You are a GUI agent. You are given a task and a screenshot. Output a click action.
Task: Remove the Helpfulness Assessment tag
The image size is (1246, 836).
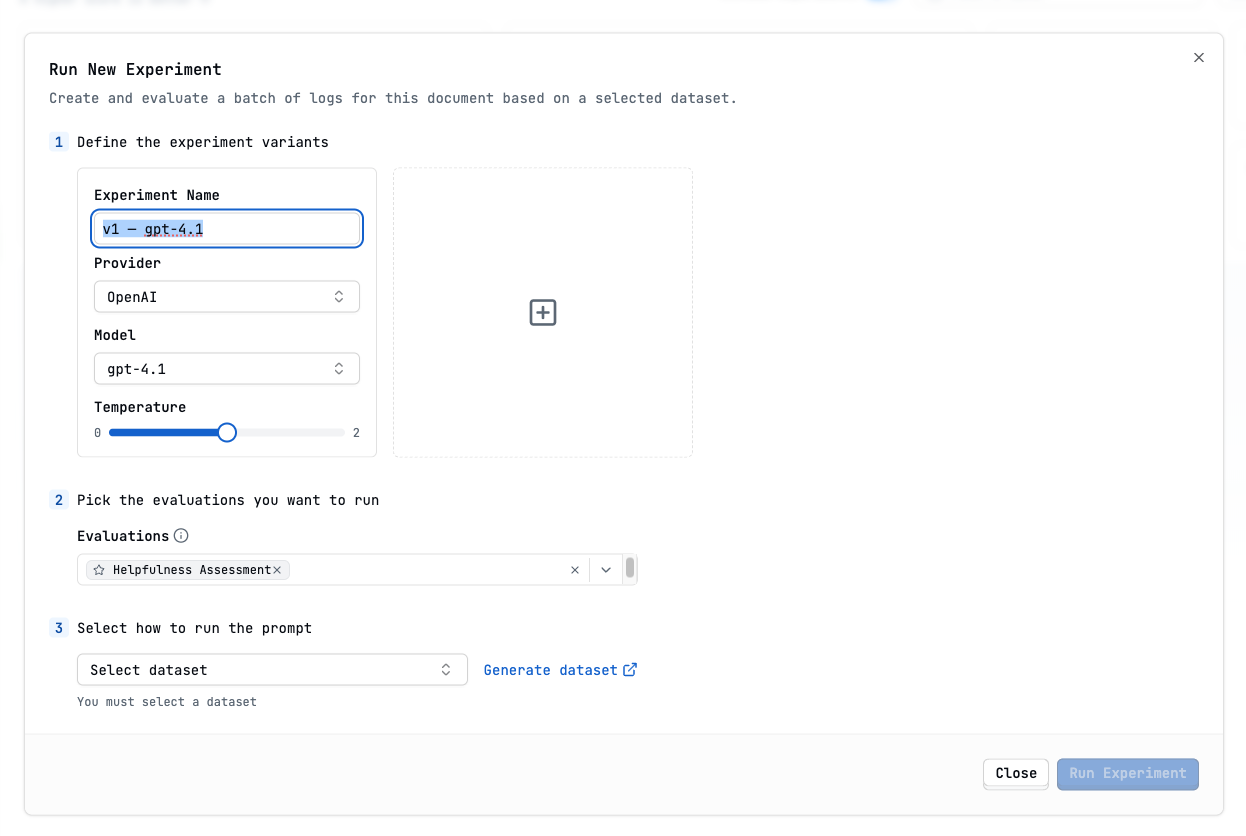click(x=277, y=569)
